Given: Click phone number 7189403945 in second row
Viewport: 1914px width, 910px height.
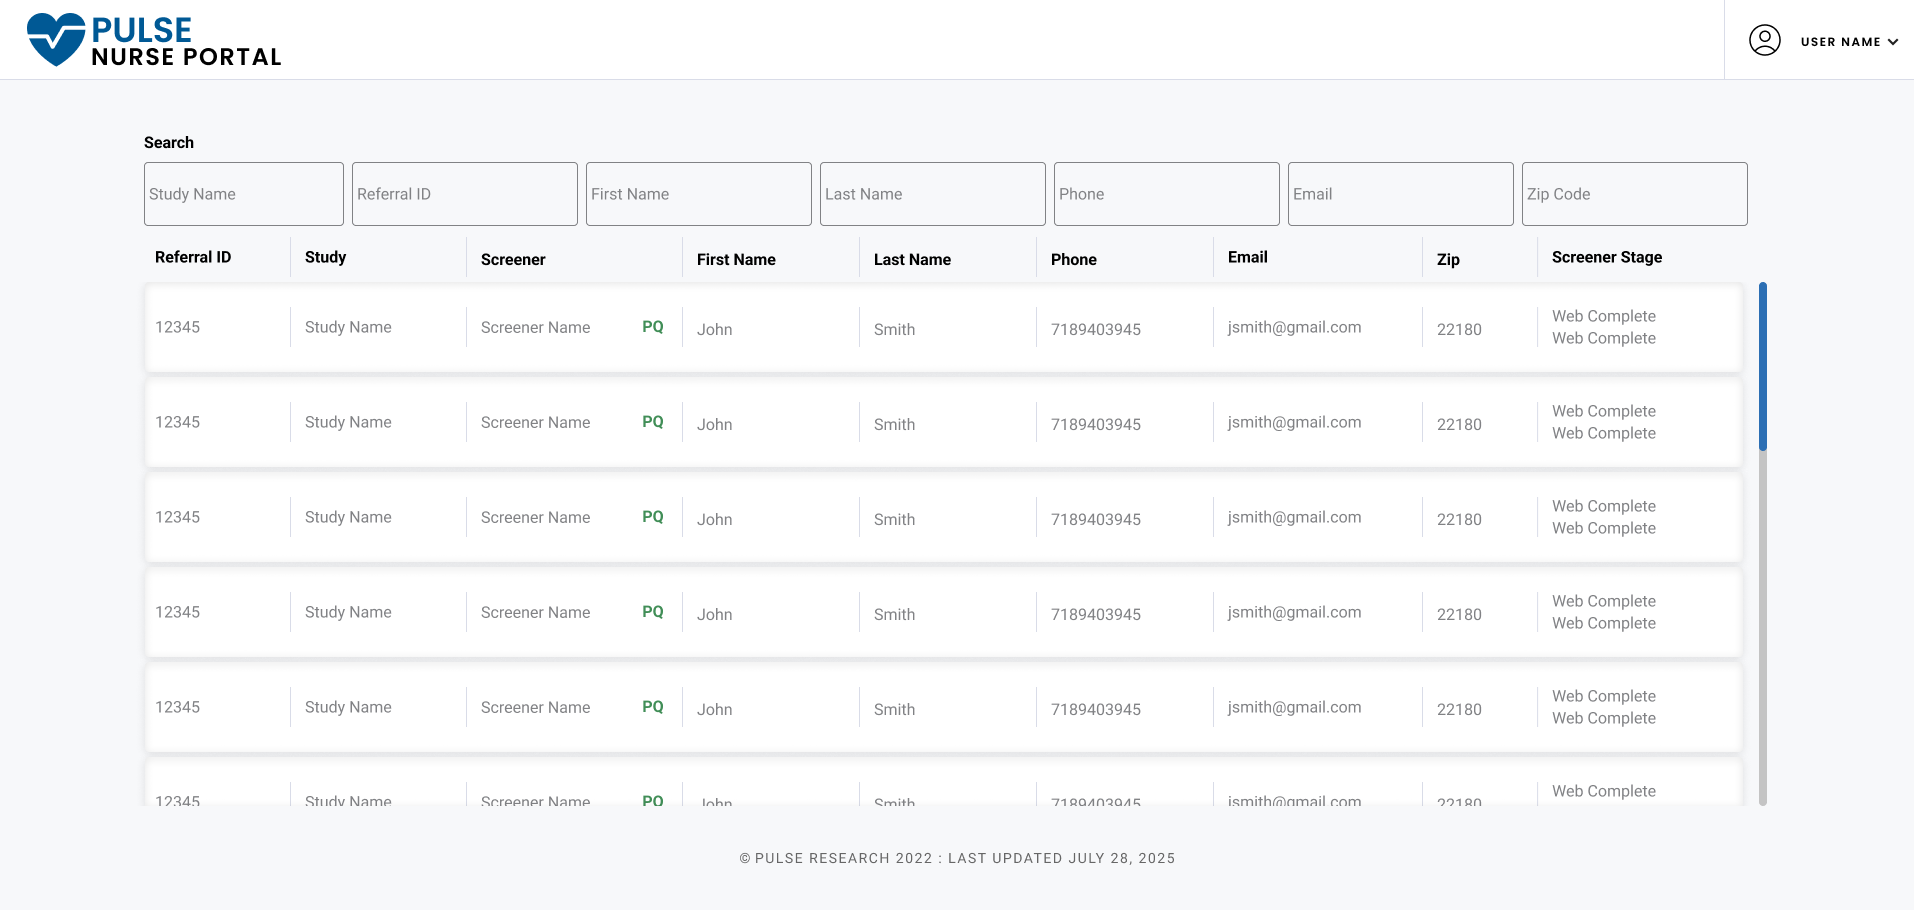Looking at the screenshot, I should tap(1096, 424).
